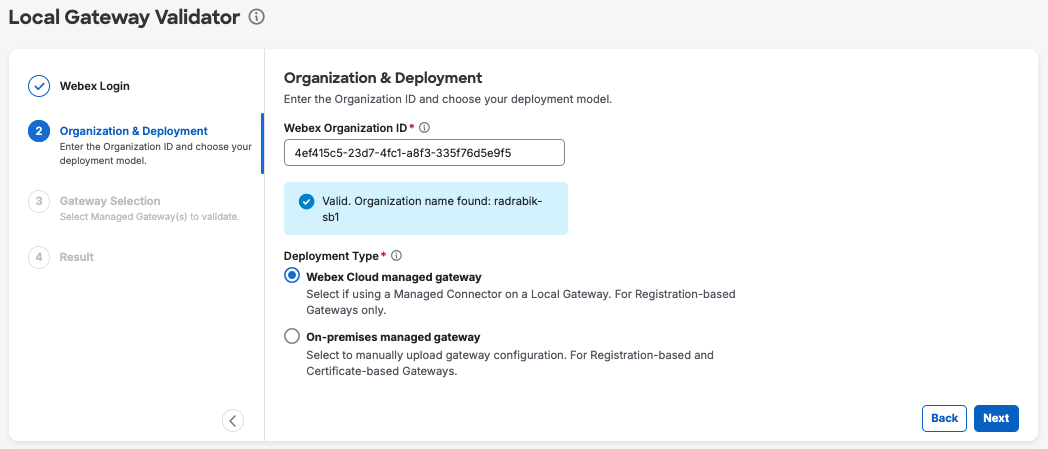Click info icon next to Webex Organization ID
This screenshot has height=449, width=1048.
pyautogui.click(x=424, y=127)
